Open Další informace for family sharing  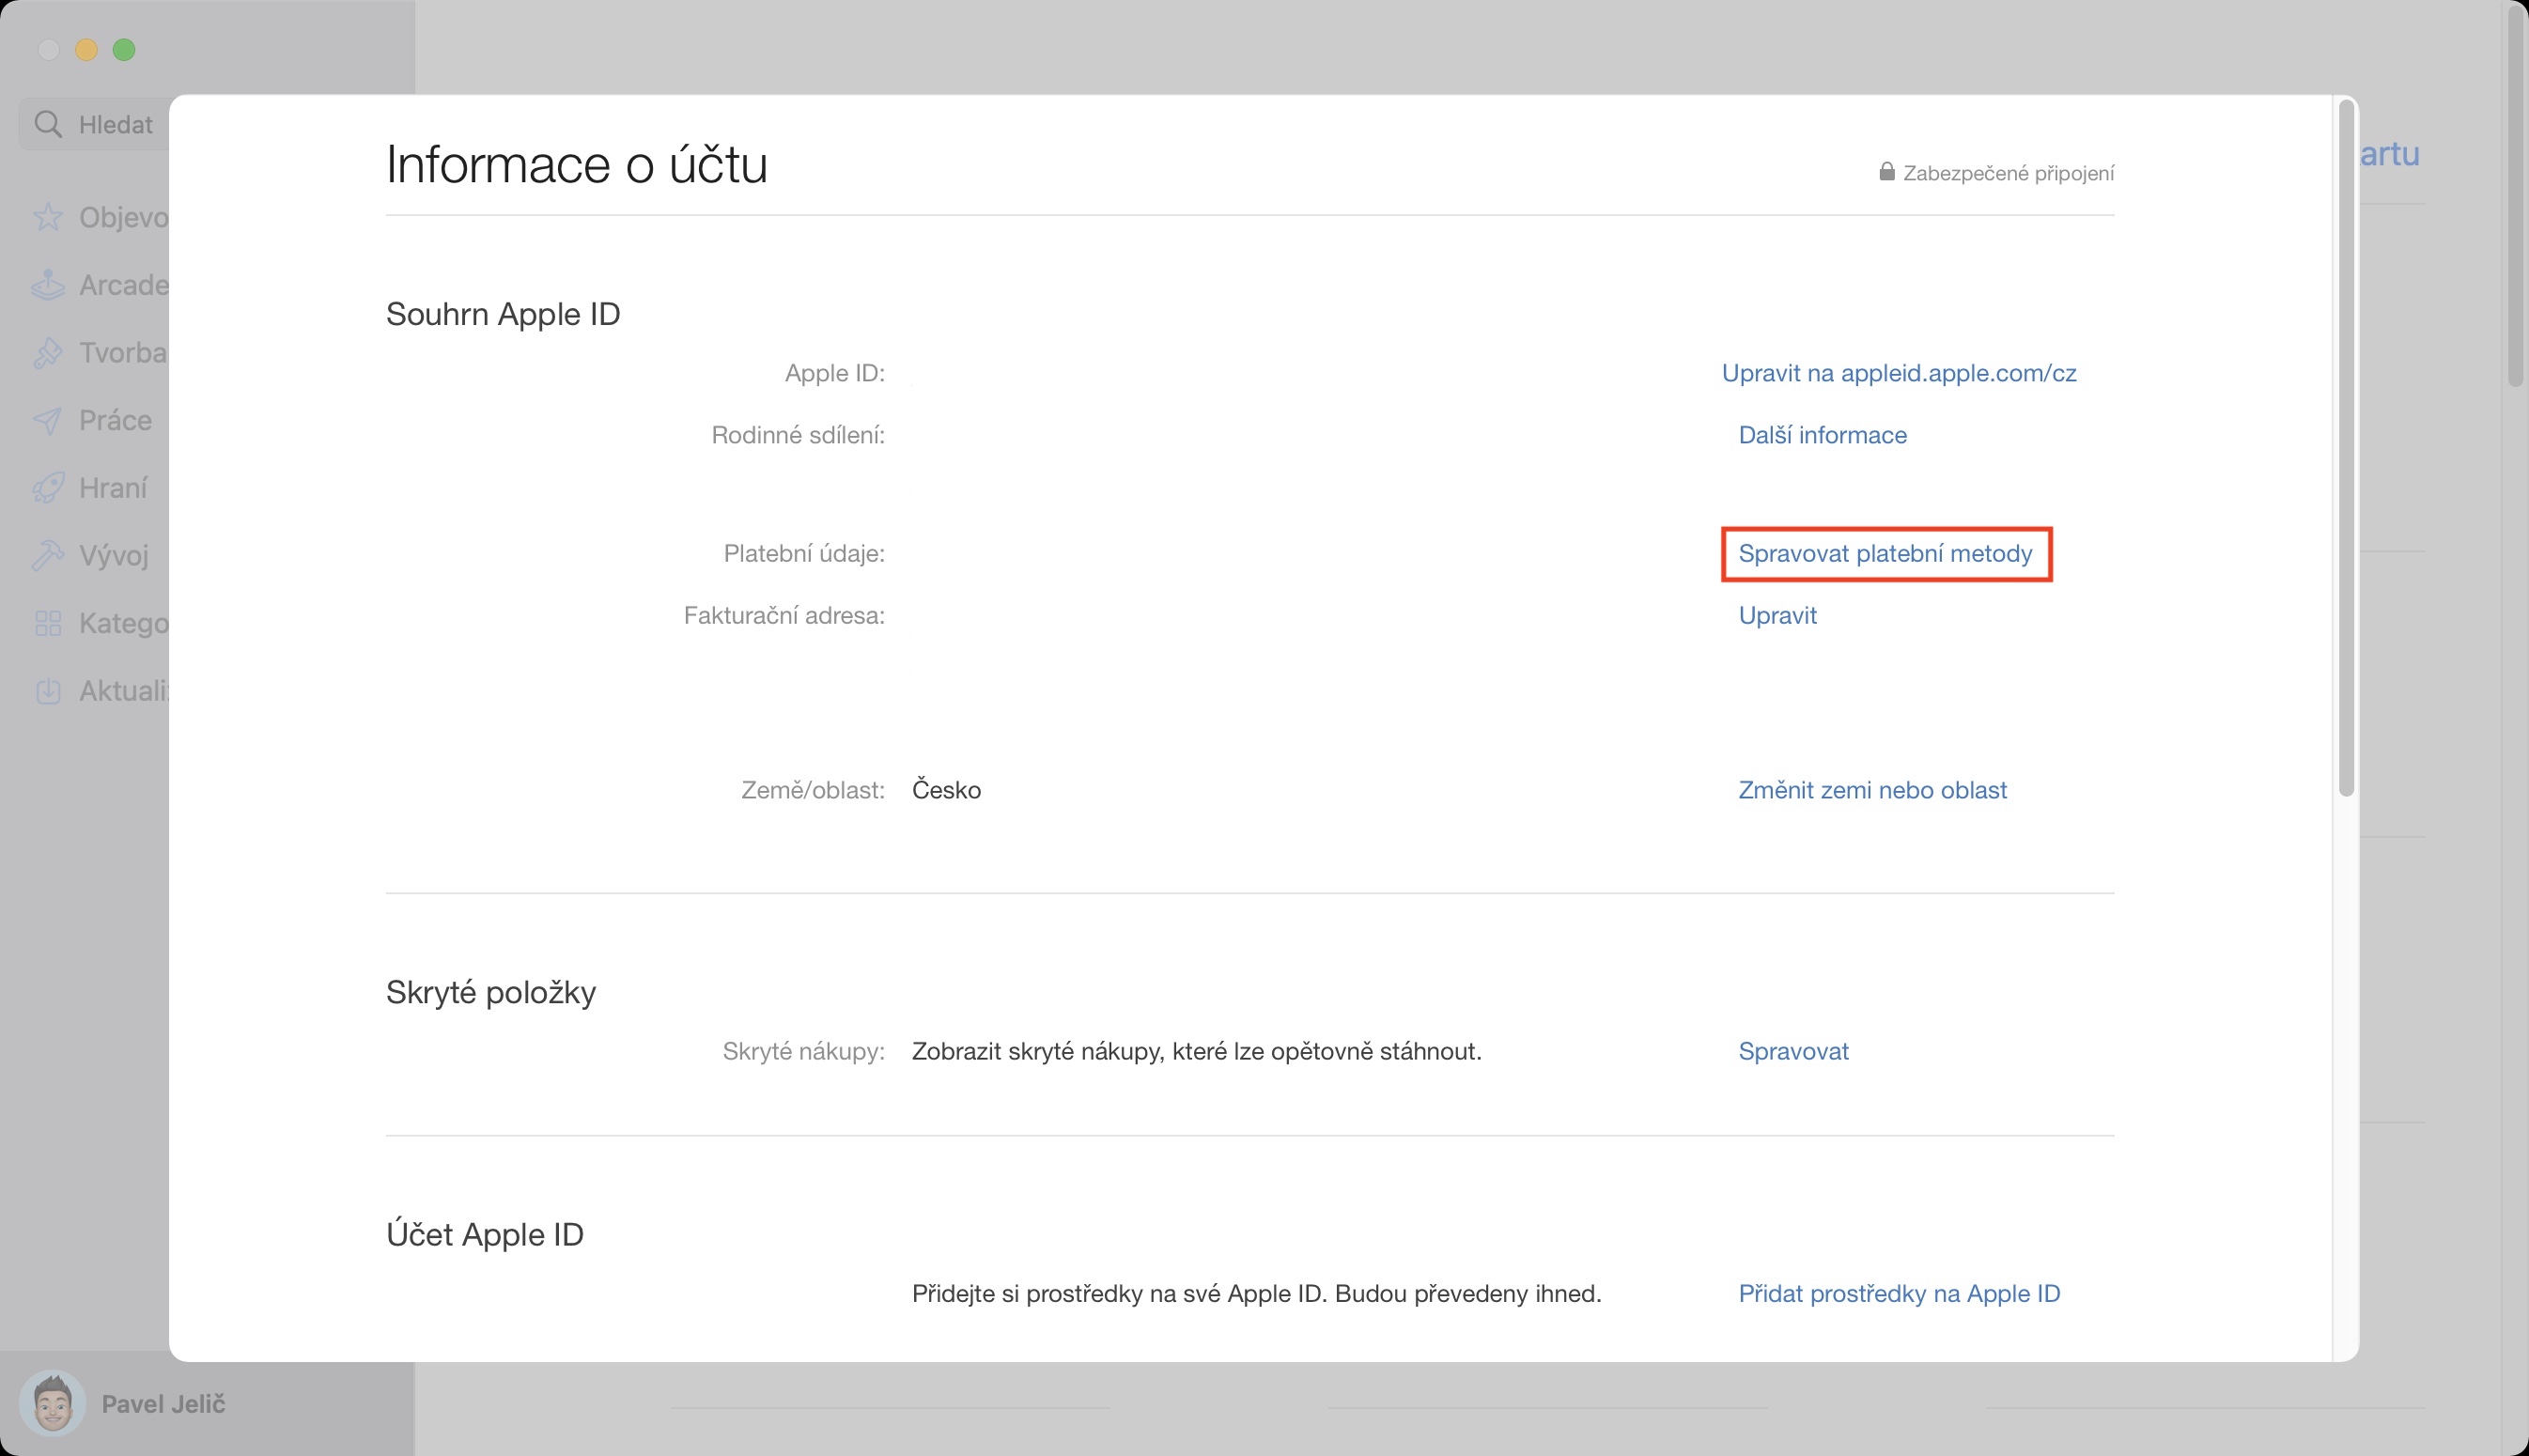[x=1822, y=435]
